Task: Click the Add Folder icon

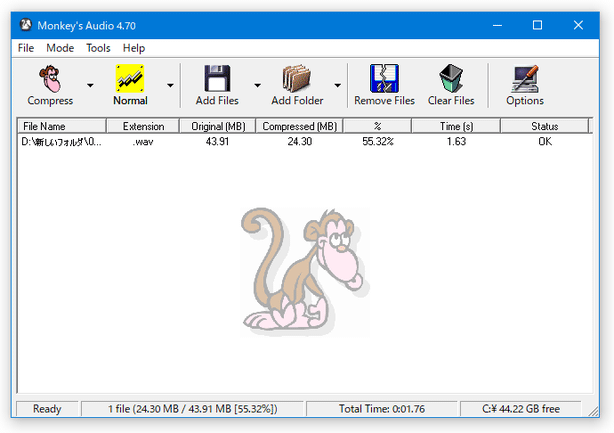Action: [x=297, y=78]
